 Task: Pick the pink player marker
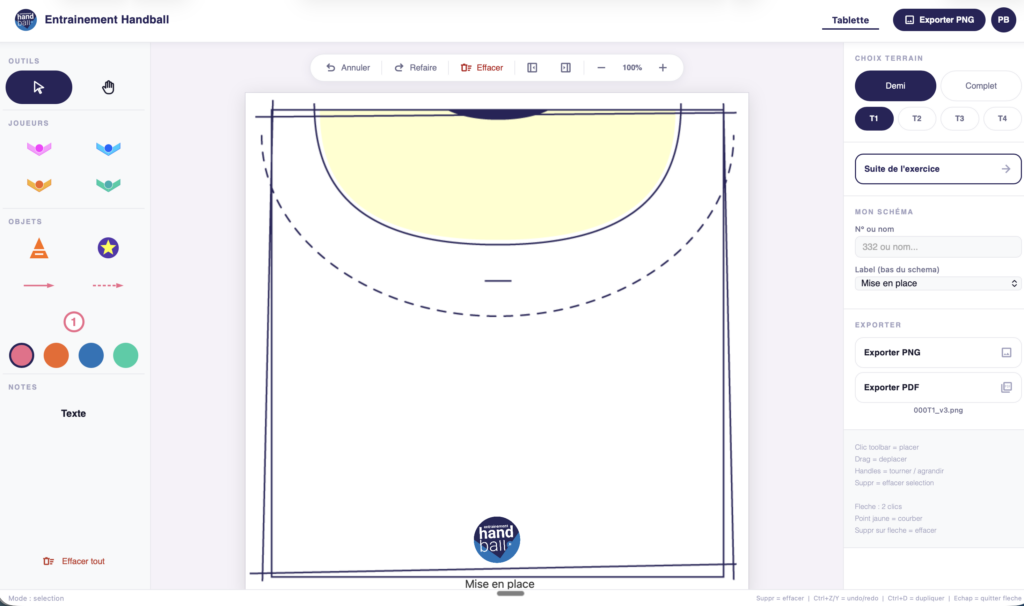[39, 149]
